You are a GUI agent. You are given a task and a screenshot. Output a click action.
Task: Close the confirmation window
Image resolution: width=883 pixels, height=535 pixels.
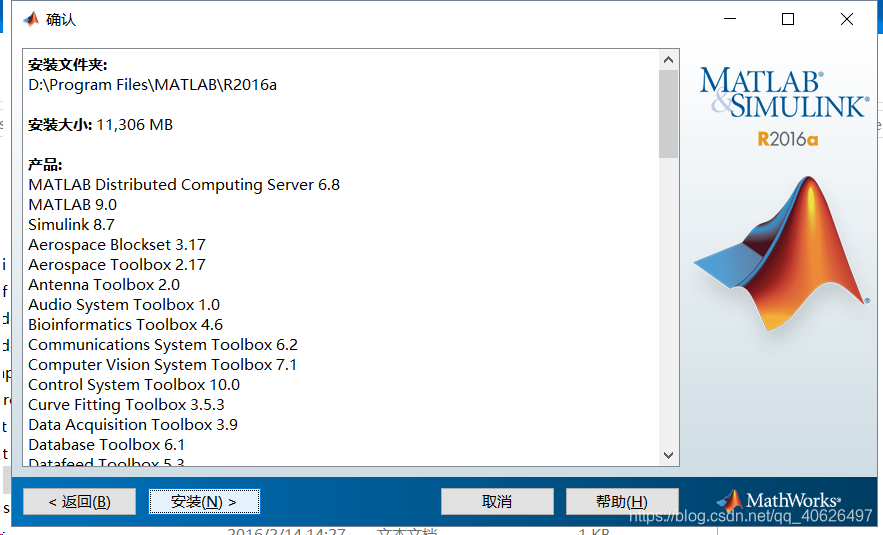pyautogui.click(x=846, y=19)
